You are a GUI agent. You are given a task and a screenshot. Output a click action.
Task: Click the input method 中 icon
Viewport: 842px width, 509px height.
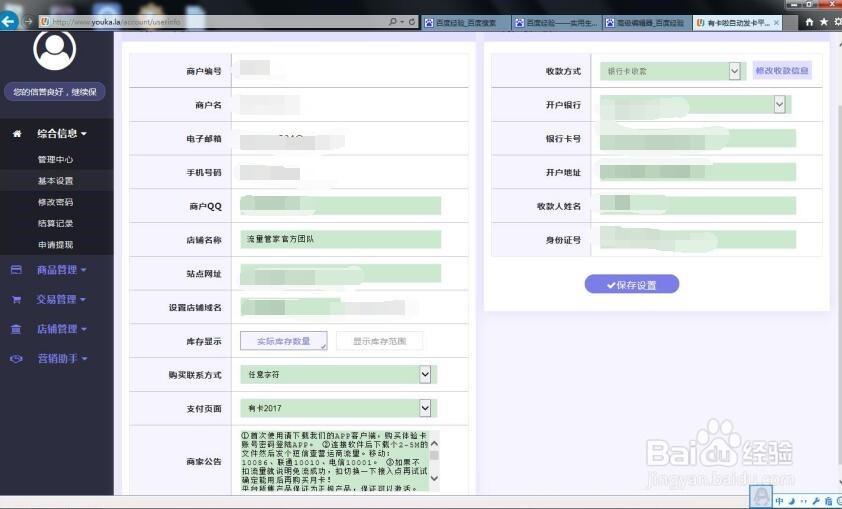point(780,500)
